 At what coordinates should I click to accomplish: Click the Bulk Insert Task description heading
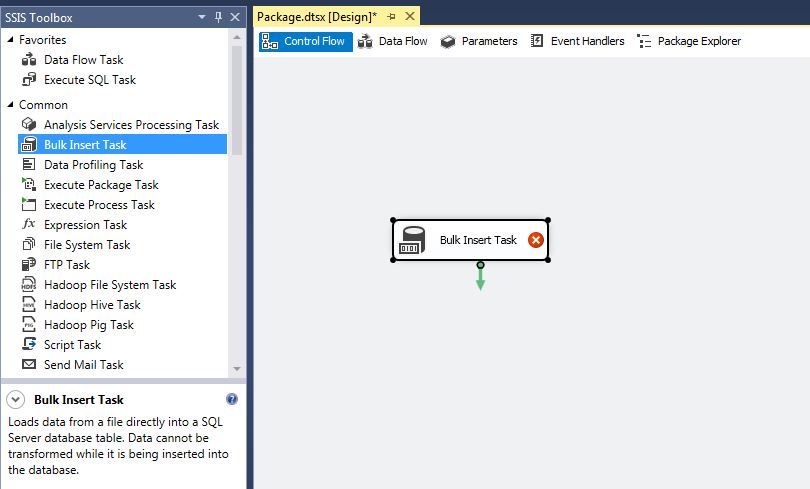(x=79, y=400)
